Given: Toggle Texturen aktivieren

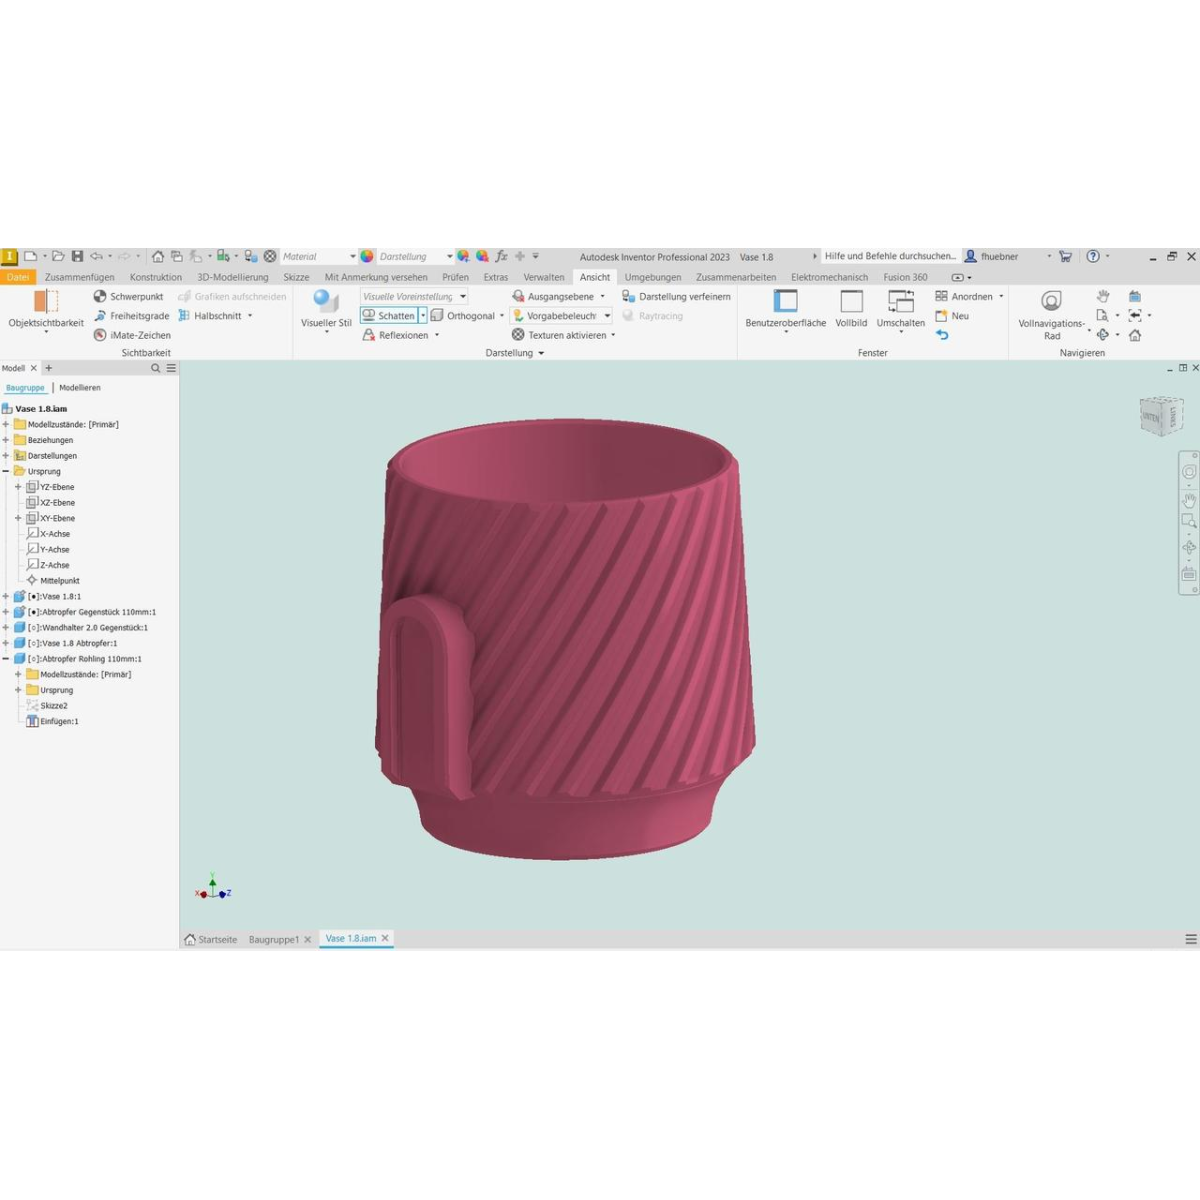Looking at the screenshot, I should [518, 335].
